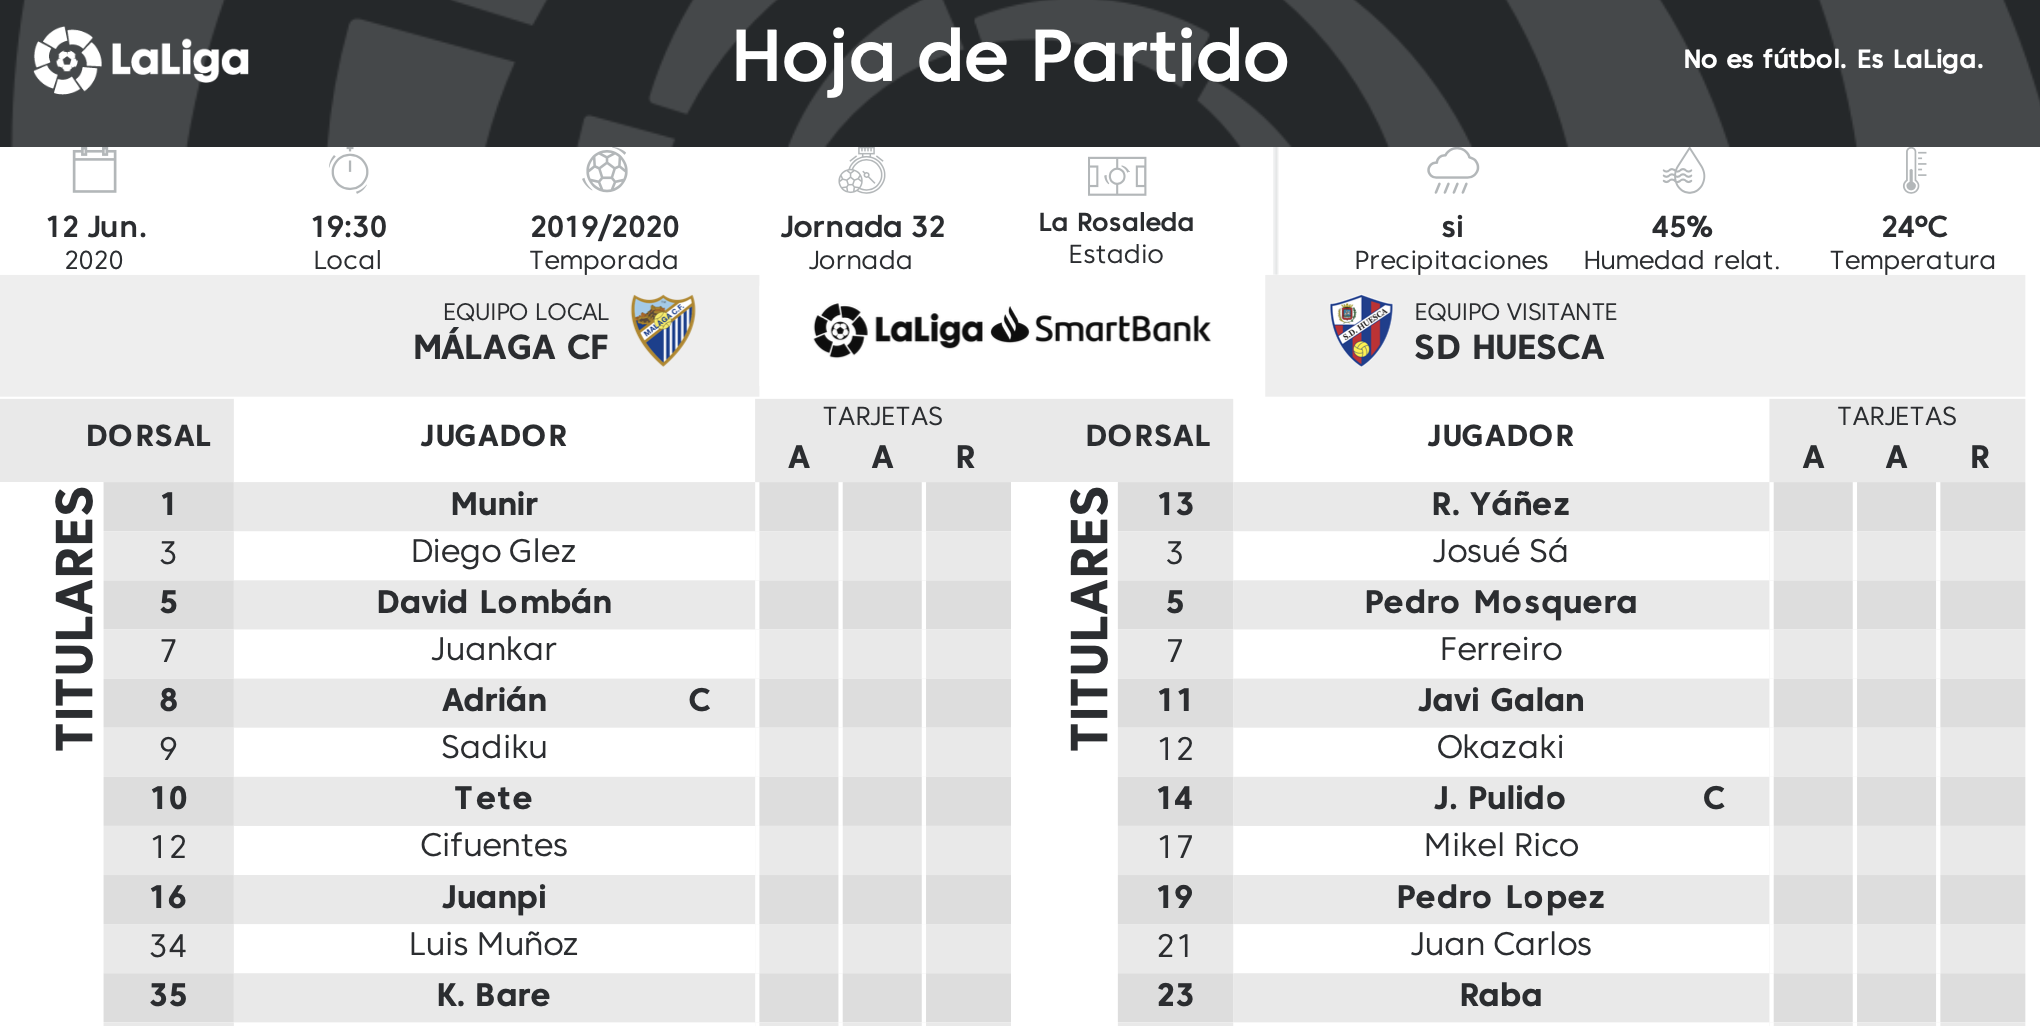Screen dimensions: 2040x1026
Task: Click the whistle icon above Jornada 32
Action: (861, 170)
